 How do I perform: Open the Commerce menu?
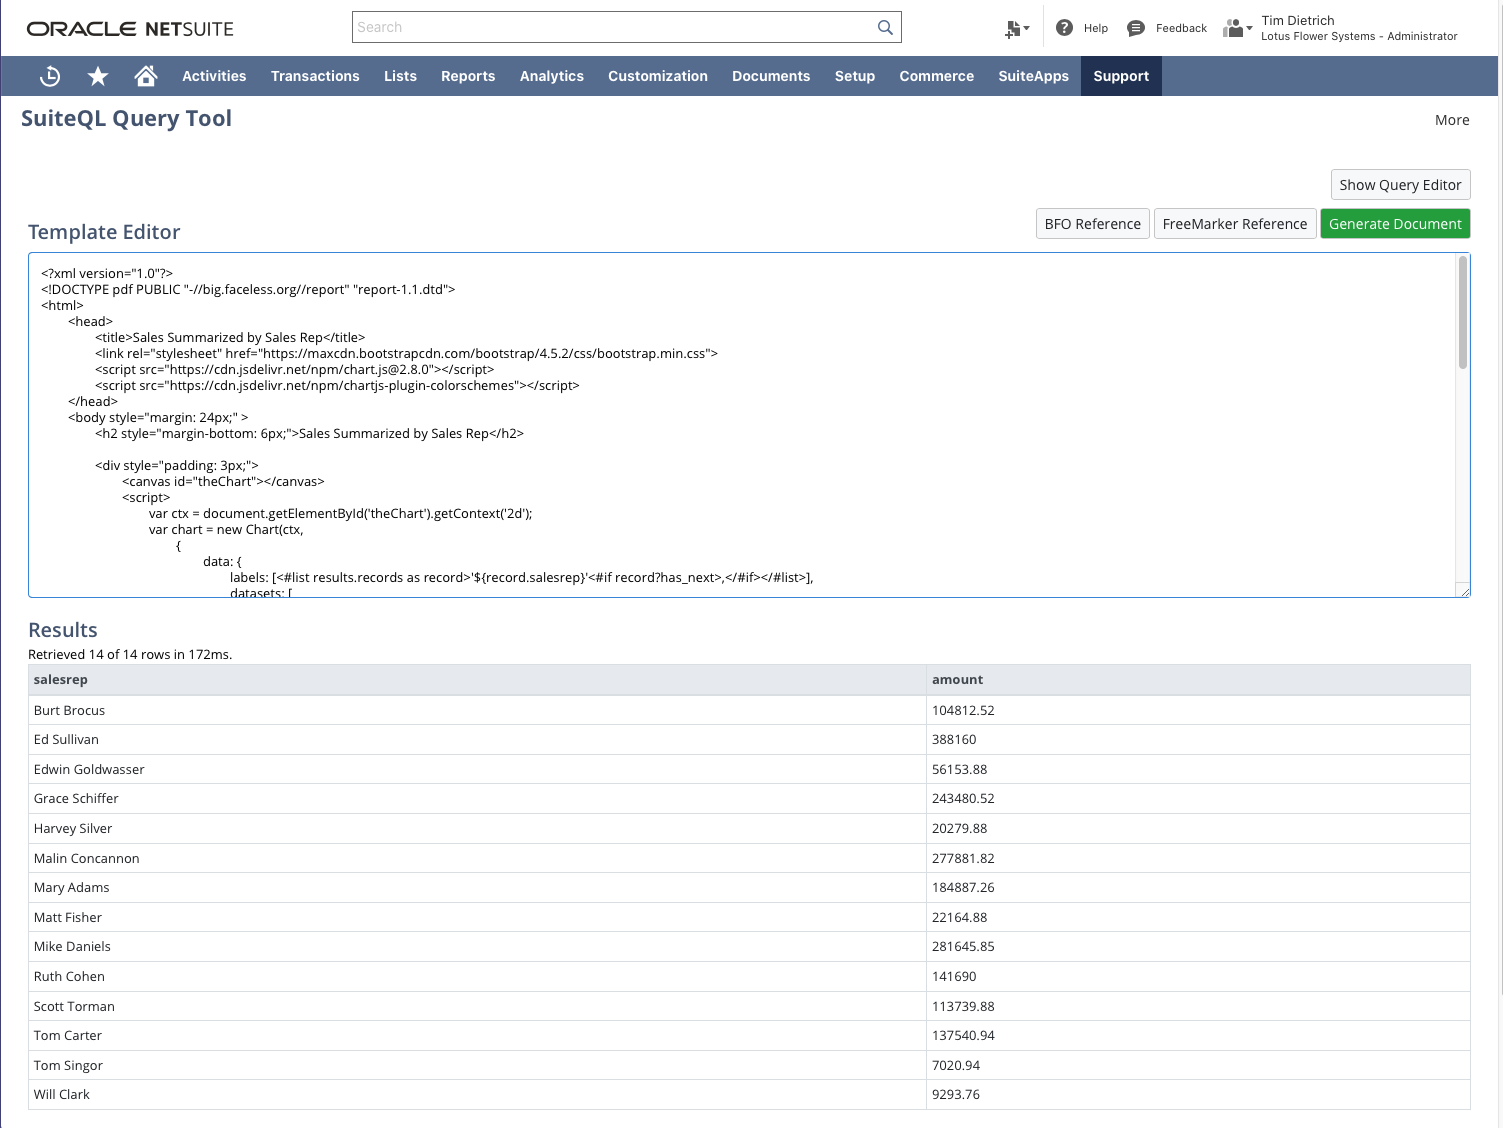[x=937, y=76]
